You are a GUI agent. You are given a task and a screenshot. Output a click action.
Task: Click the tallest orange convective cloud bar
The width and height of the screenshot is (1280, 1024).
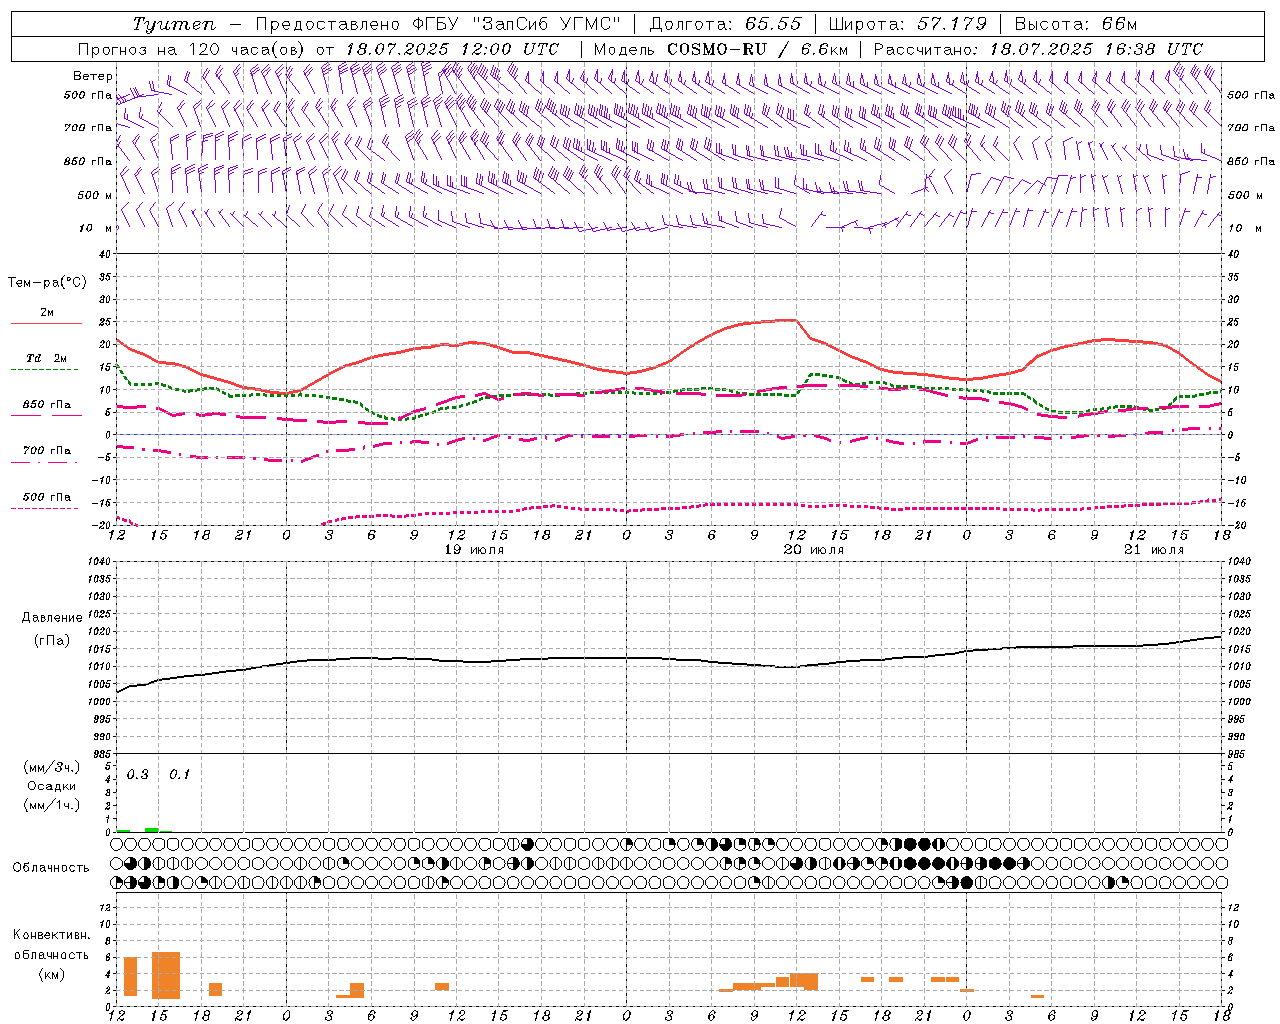coord(166,975)
